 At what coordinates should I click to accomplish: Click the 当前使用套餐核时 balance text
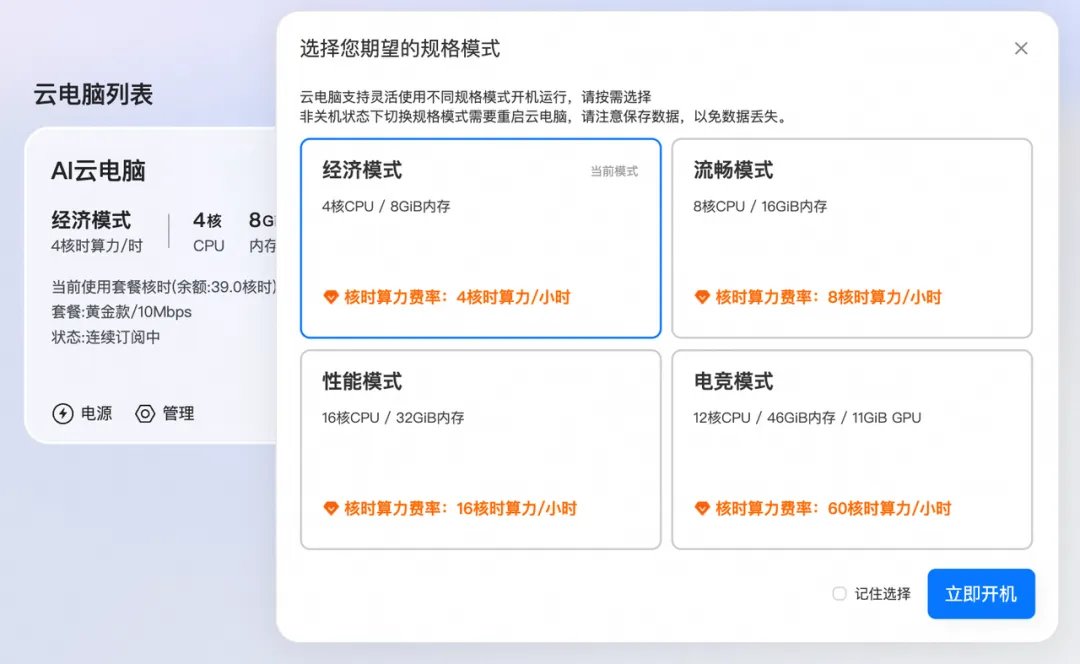click(x=164, y=287)
